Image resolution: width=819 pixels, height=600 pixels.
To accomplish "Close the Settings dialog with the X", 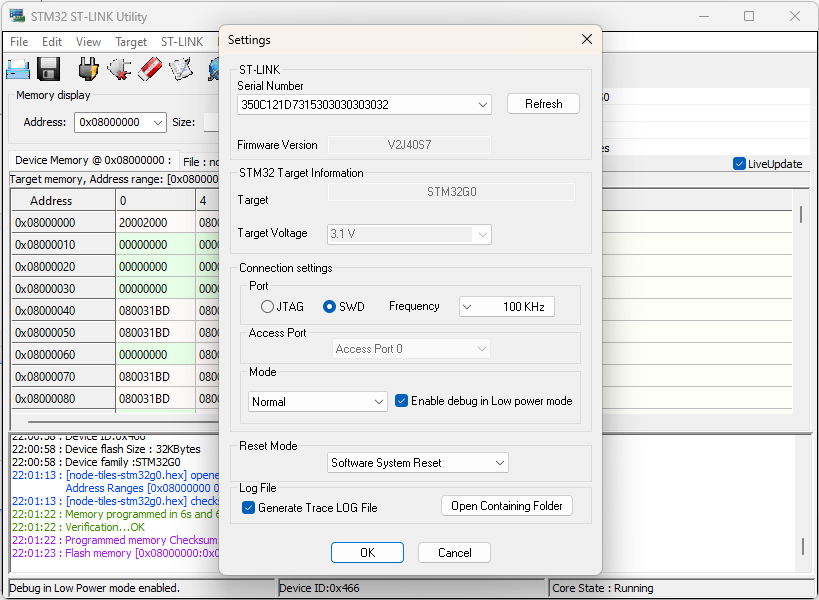I will click(587, 39).
